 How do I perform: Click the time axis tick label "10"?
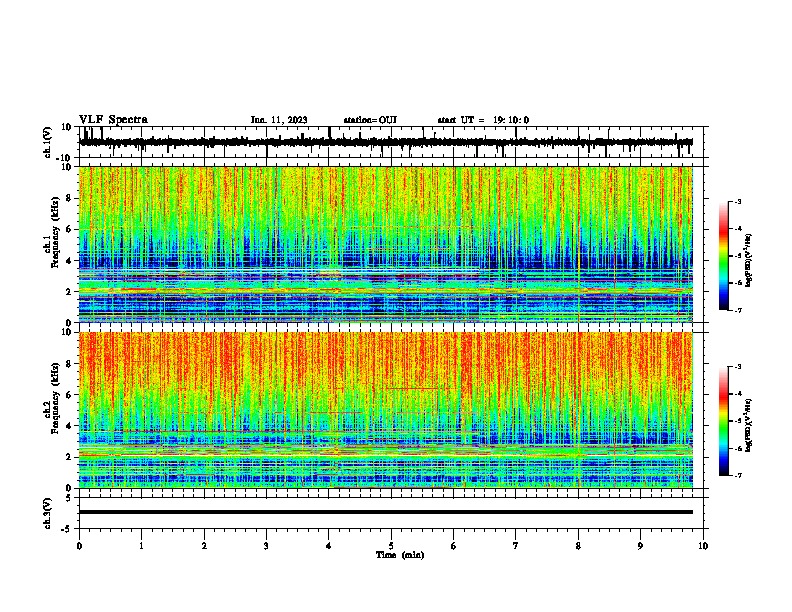(x=703, y=546)
